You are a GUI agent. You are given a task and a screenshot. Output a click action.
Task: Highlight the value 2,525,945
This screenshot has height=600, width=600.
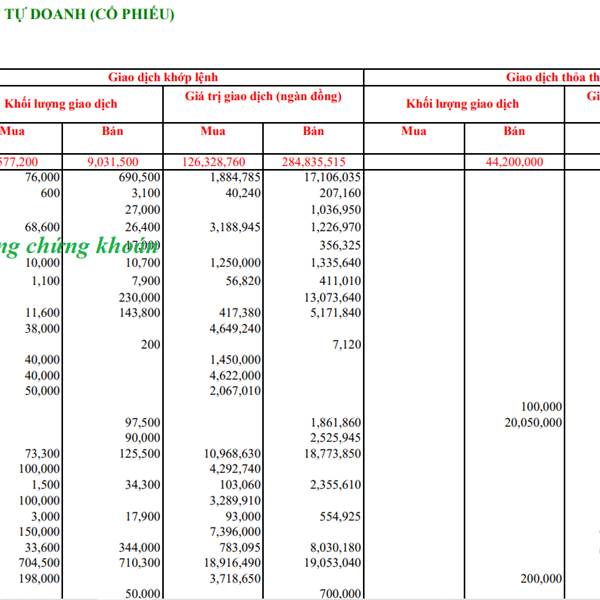click(336, 437)
